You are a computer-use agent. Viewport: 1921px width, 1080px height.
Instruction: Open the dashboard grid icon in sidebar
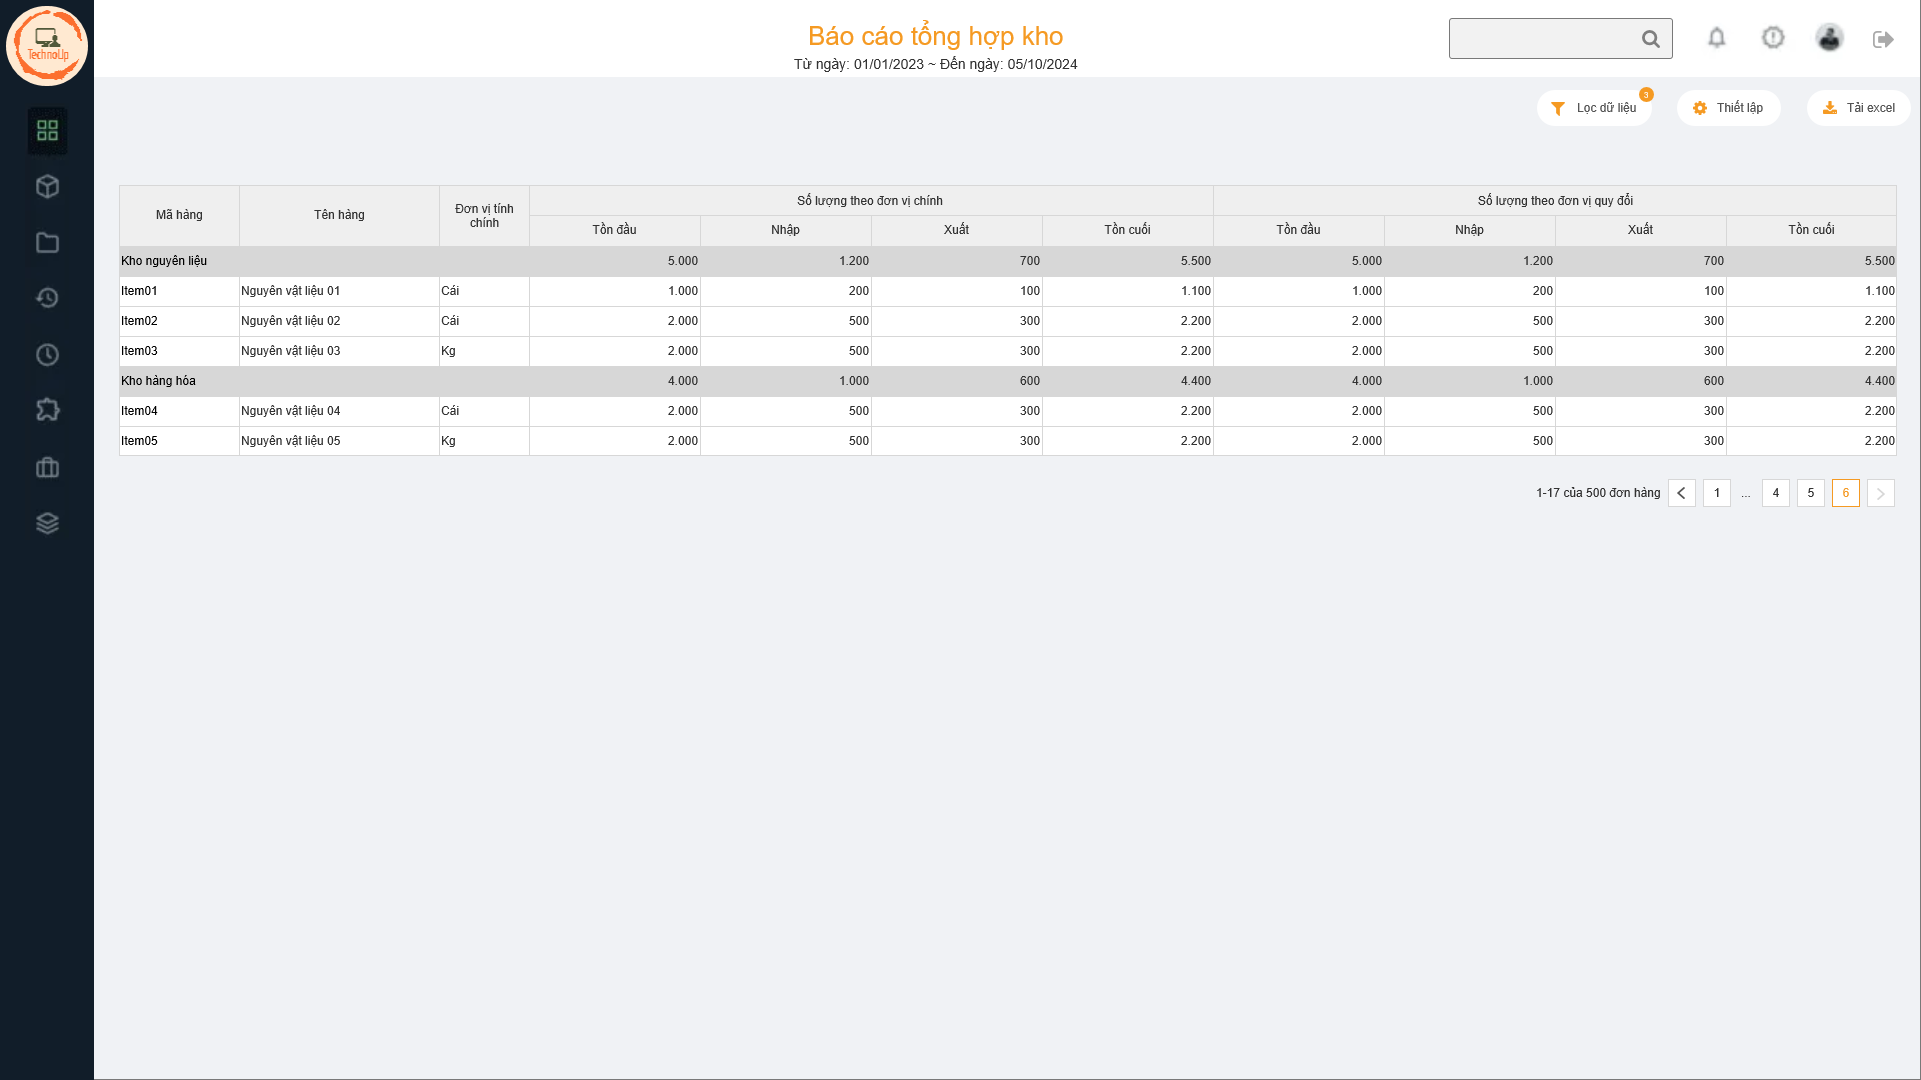pyautogui.click(x=47, y=130)
